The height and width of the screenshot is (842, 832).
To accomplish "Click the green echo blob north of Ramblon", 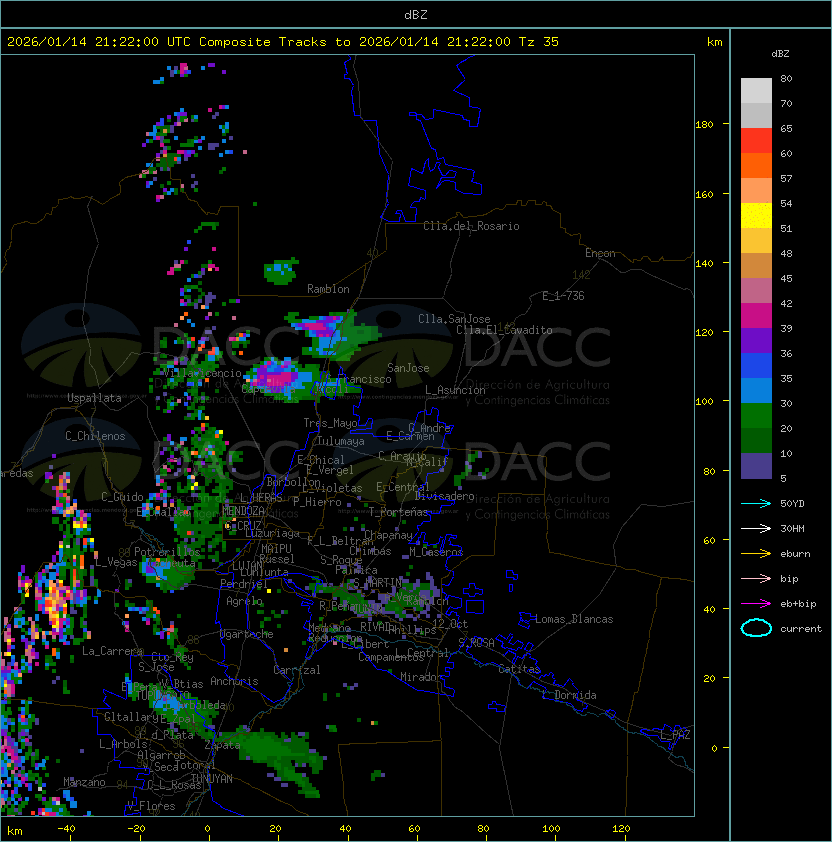I will pyautogui.click(x=281, y=271).
